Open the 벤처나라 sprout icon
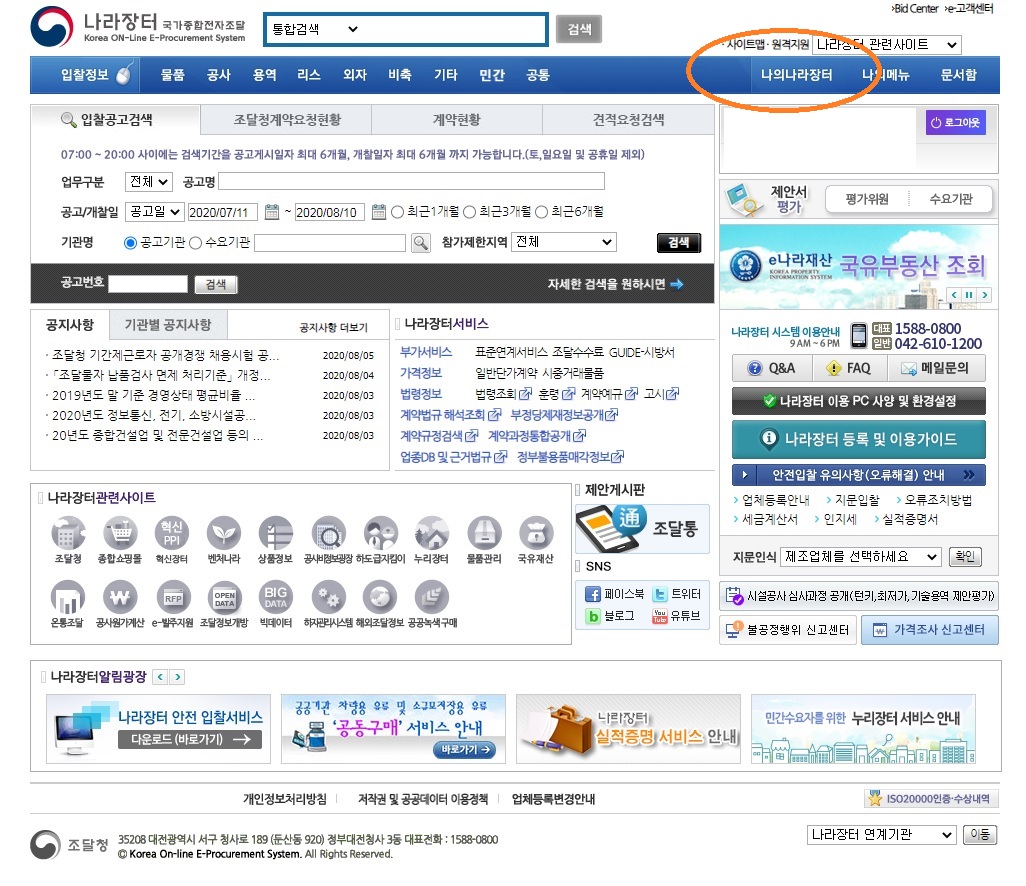Image resolution: width=1026 pixels, height=886 pixels. click(224, 533)
